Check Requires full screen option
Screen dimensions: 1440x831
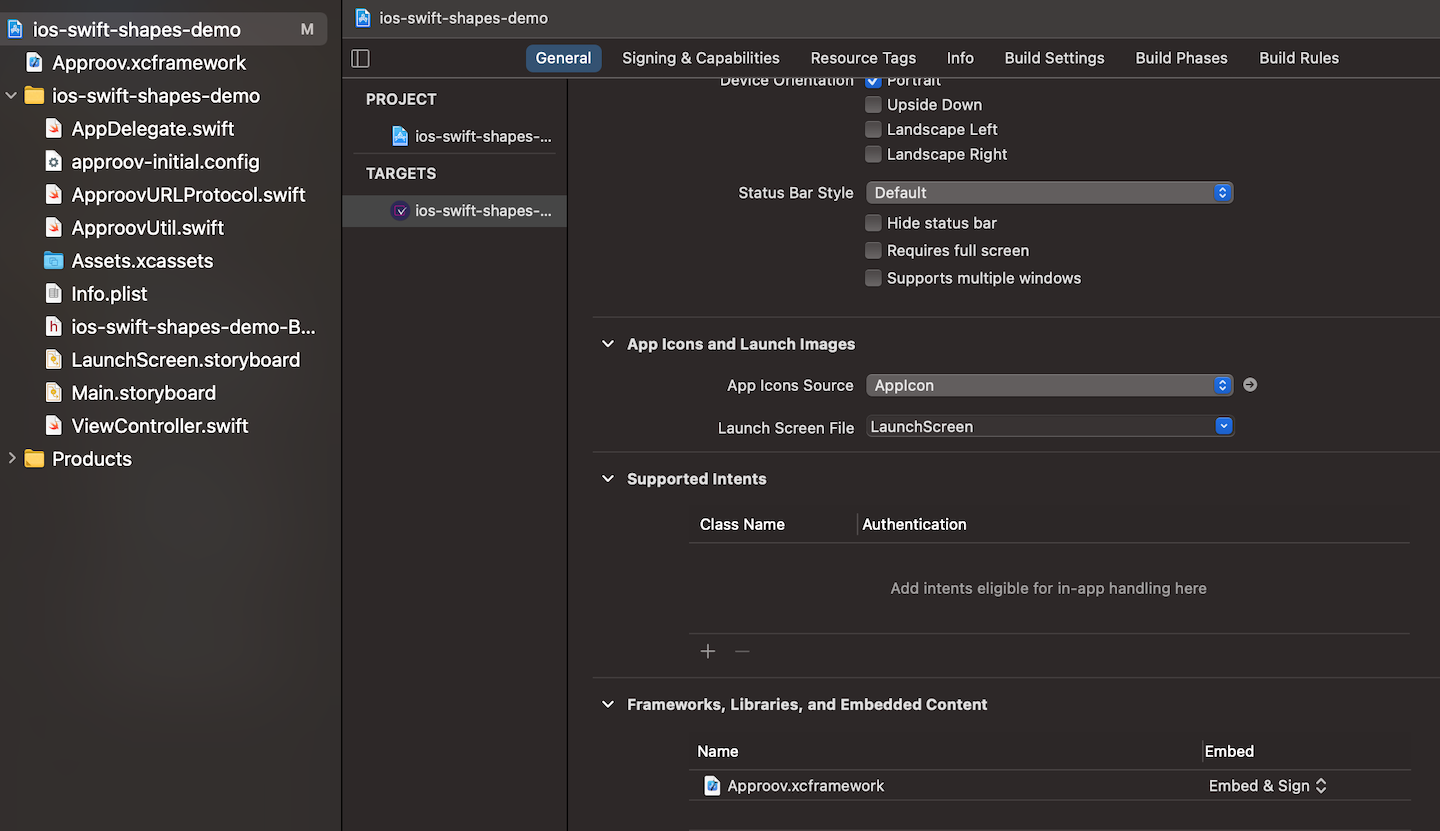[x=873, y=250]
